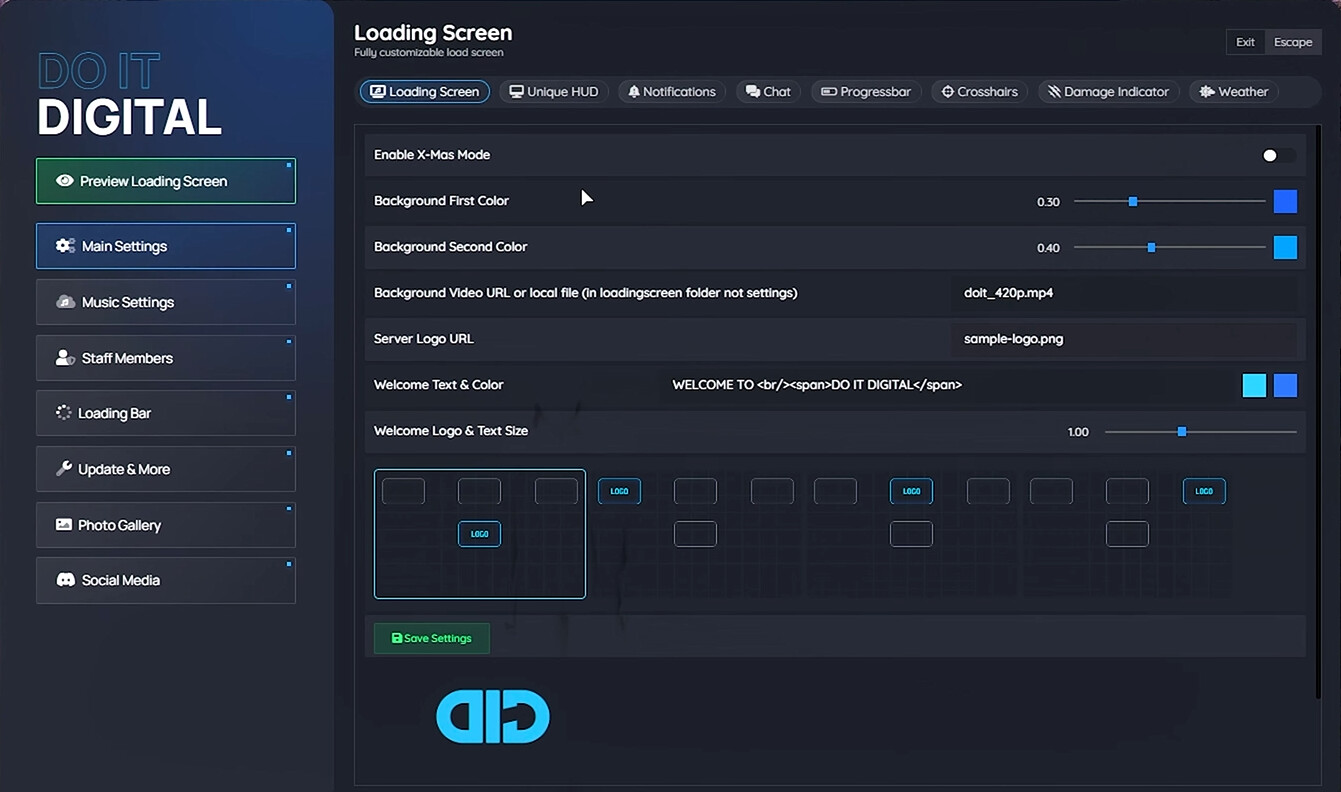The height and width of the screenshot is (792, 1341).
Task: Click the spinner icon for Loading Bar
Action: (64, 413)
